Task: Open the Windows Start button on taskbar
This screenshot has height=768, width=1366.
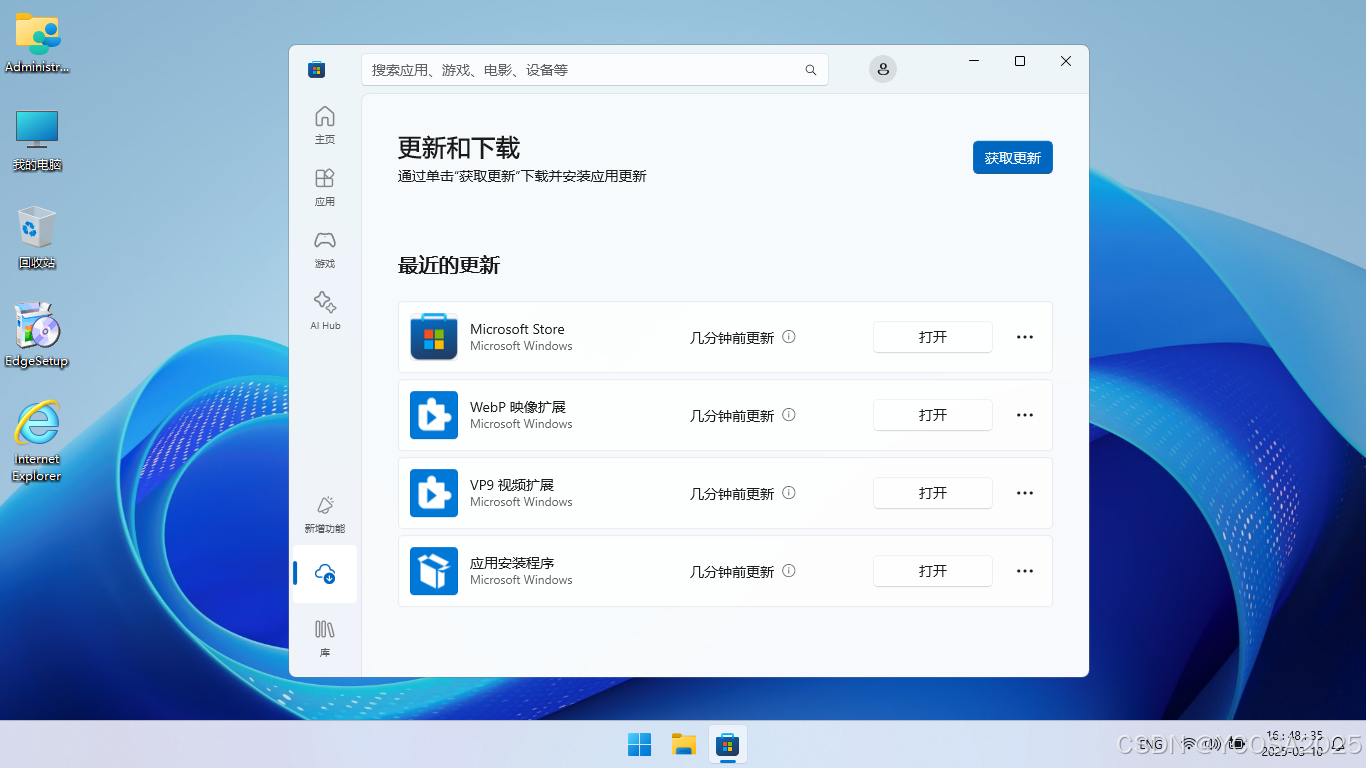Action: [x=639, y=744]
